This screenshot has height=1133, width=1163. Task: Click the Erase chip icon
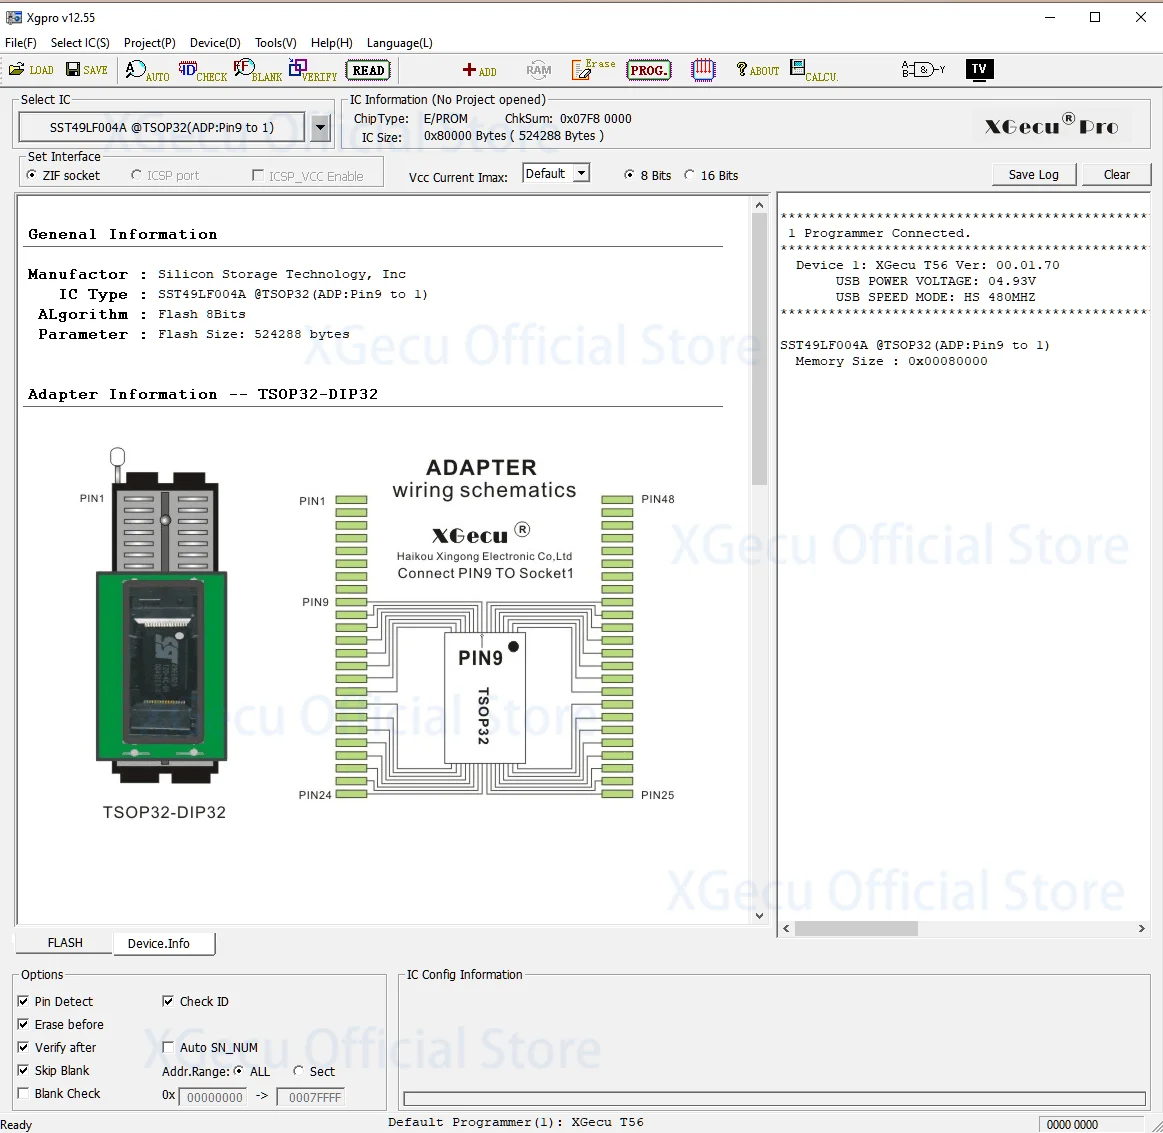593,70
